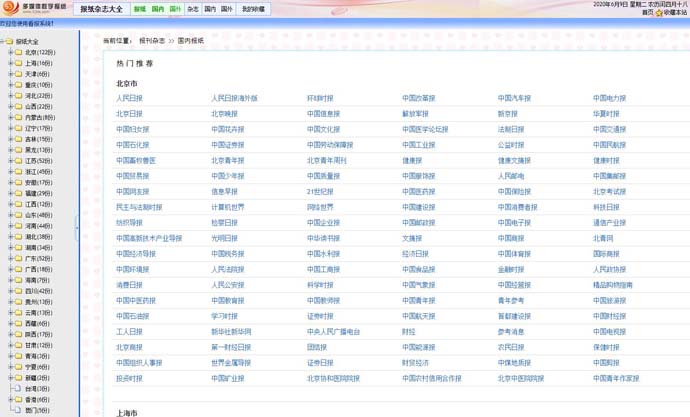Click the folder icon for 天津

pos(18,74)
